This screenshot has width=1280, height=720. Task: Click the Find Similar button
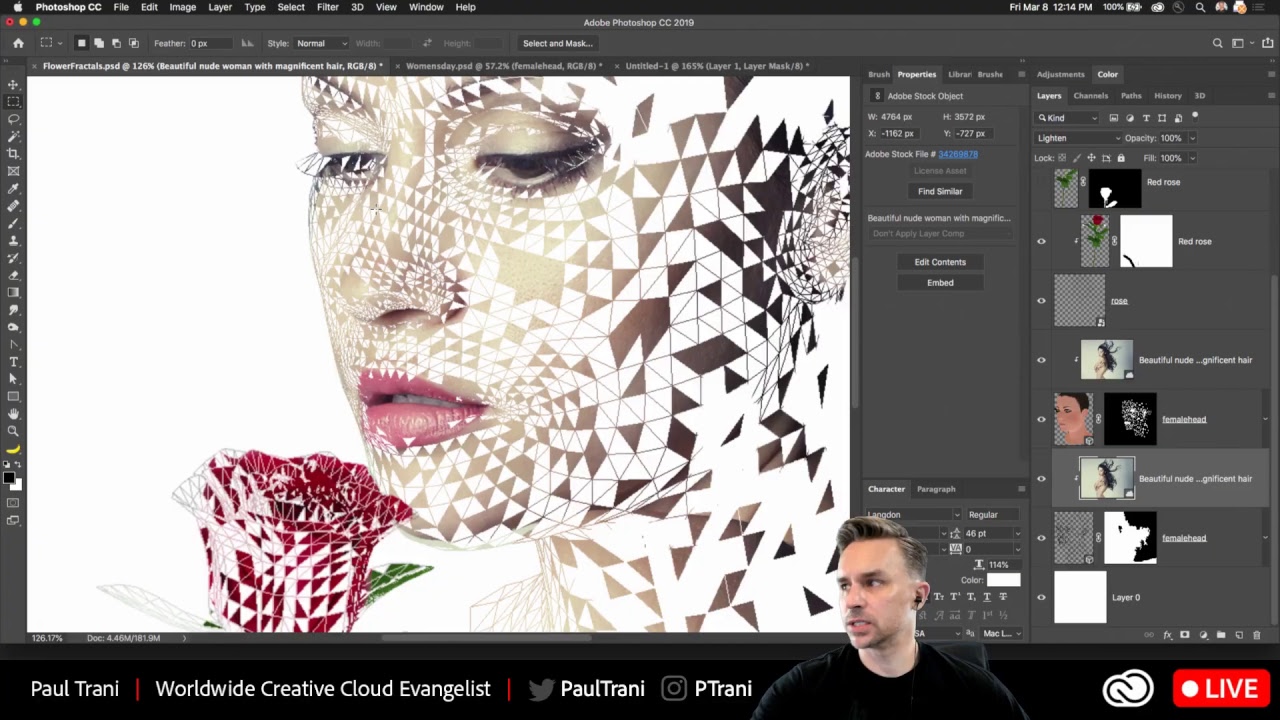pyautogui.click(x=940, y=191)
